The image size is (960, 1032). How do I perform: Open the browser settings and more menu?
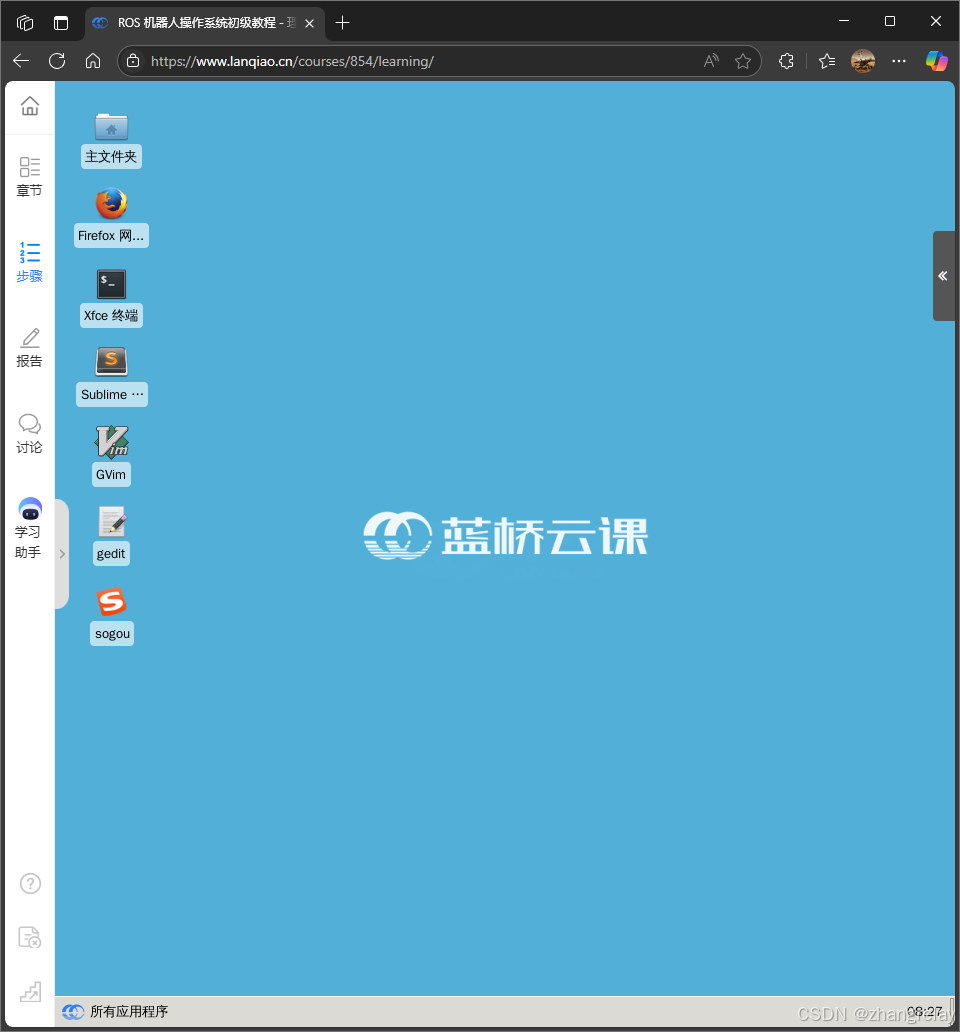899,61
